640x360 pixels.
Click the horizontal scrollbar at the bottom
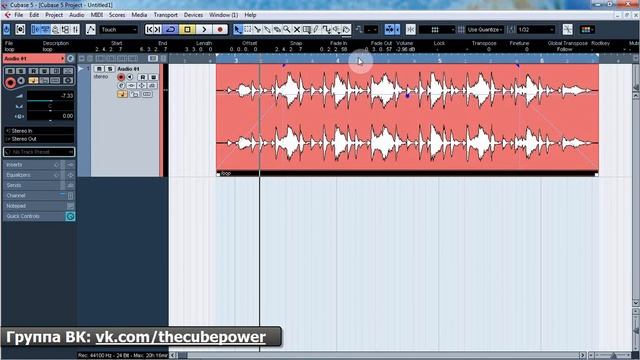point(378,356)
